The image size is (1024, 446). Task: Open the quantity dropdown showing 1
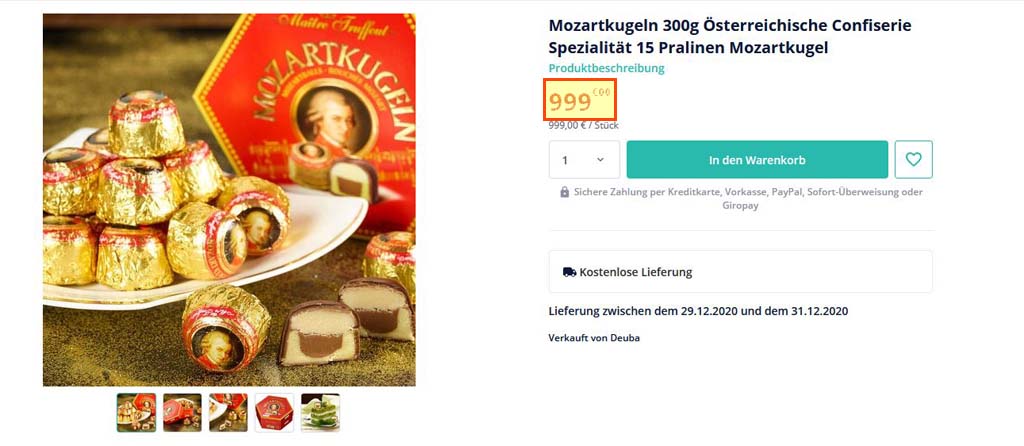(584, 160)
